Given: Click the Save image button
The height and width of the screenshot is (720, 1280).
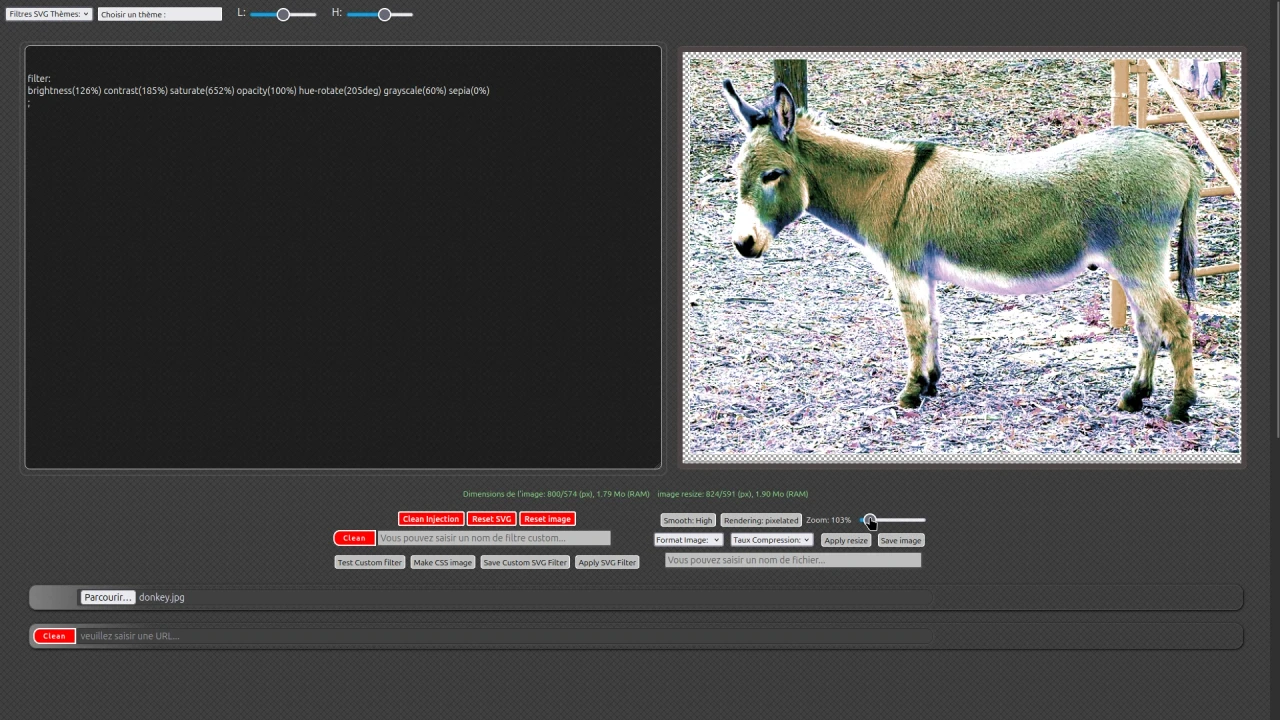Looking at the screenshot, I should [x=899, y=540].
